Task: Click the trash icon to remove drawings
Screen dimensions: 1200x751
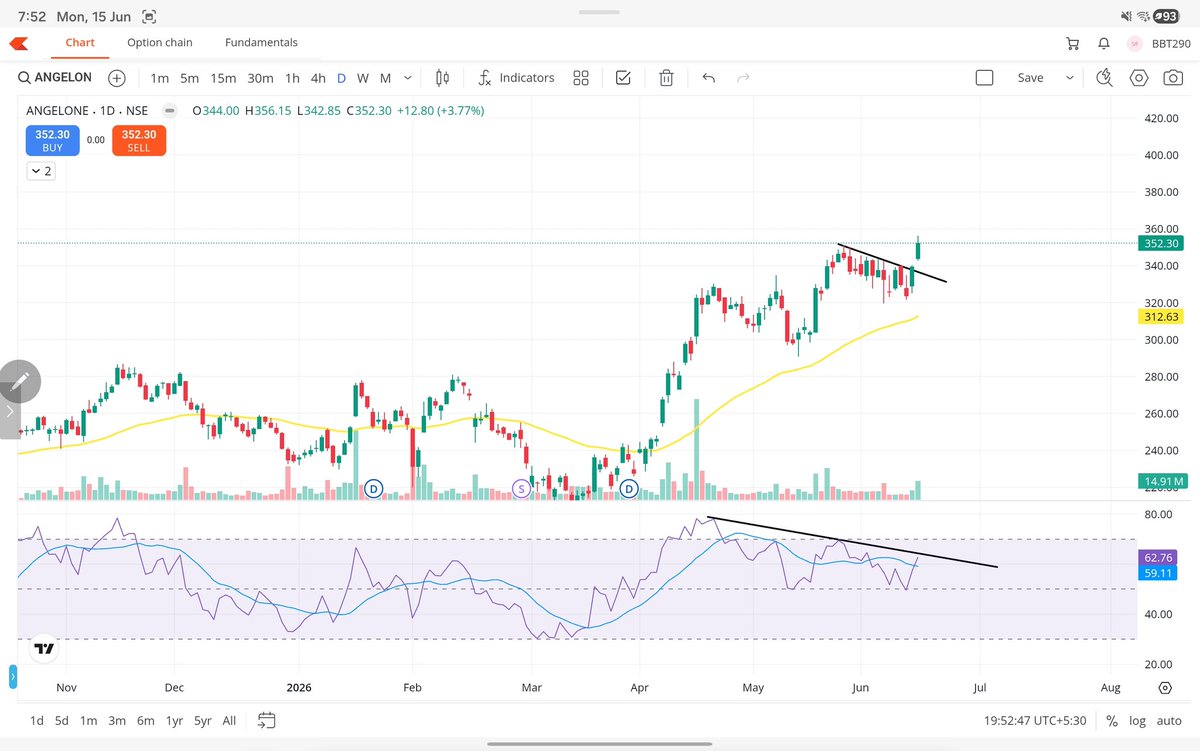Action: coord(666,78)
